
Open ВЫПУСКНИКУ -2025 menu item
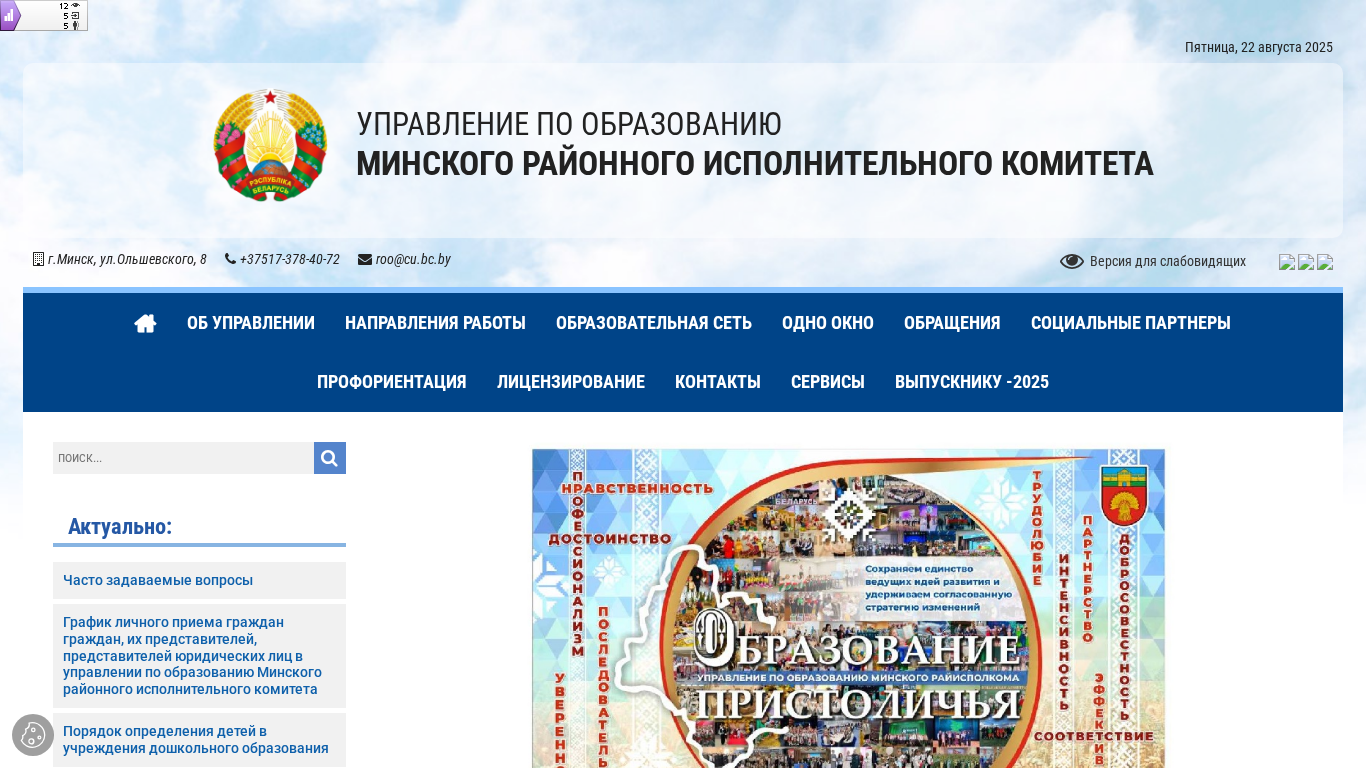[972, 382]
